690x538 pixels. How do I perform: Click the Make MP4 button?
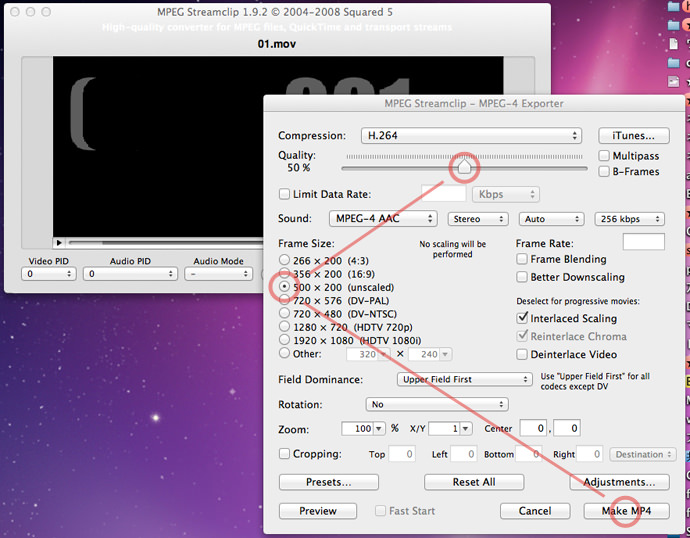click(625, 511)
